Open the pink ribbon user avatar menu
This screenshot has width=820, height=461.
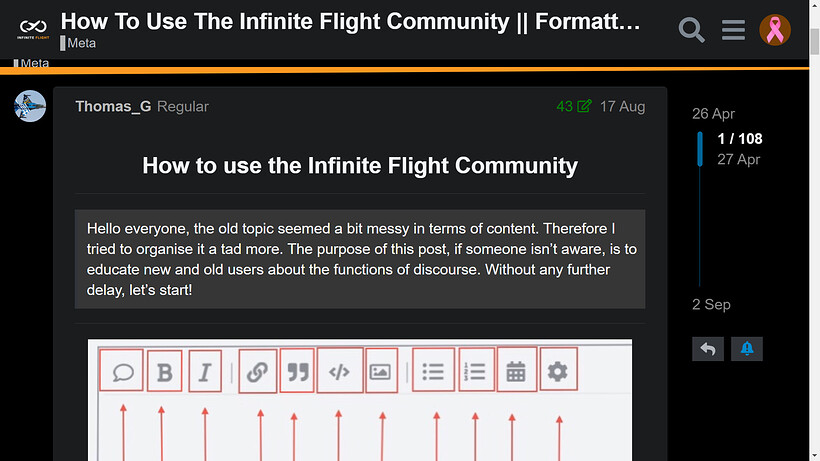point(775,30)
